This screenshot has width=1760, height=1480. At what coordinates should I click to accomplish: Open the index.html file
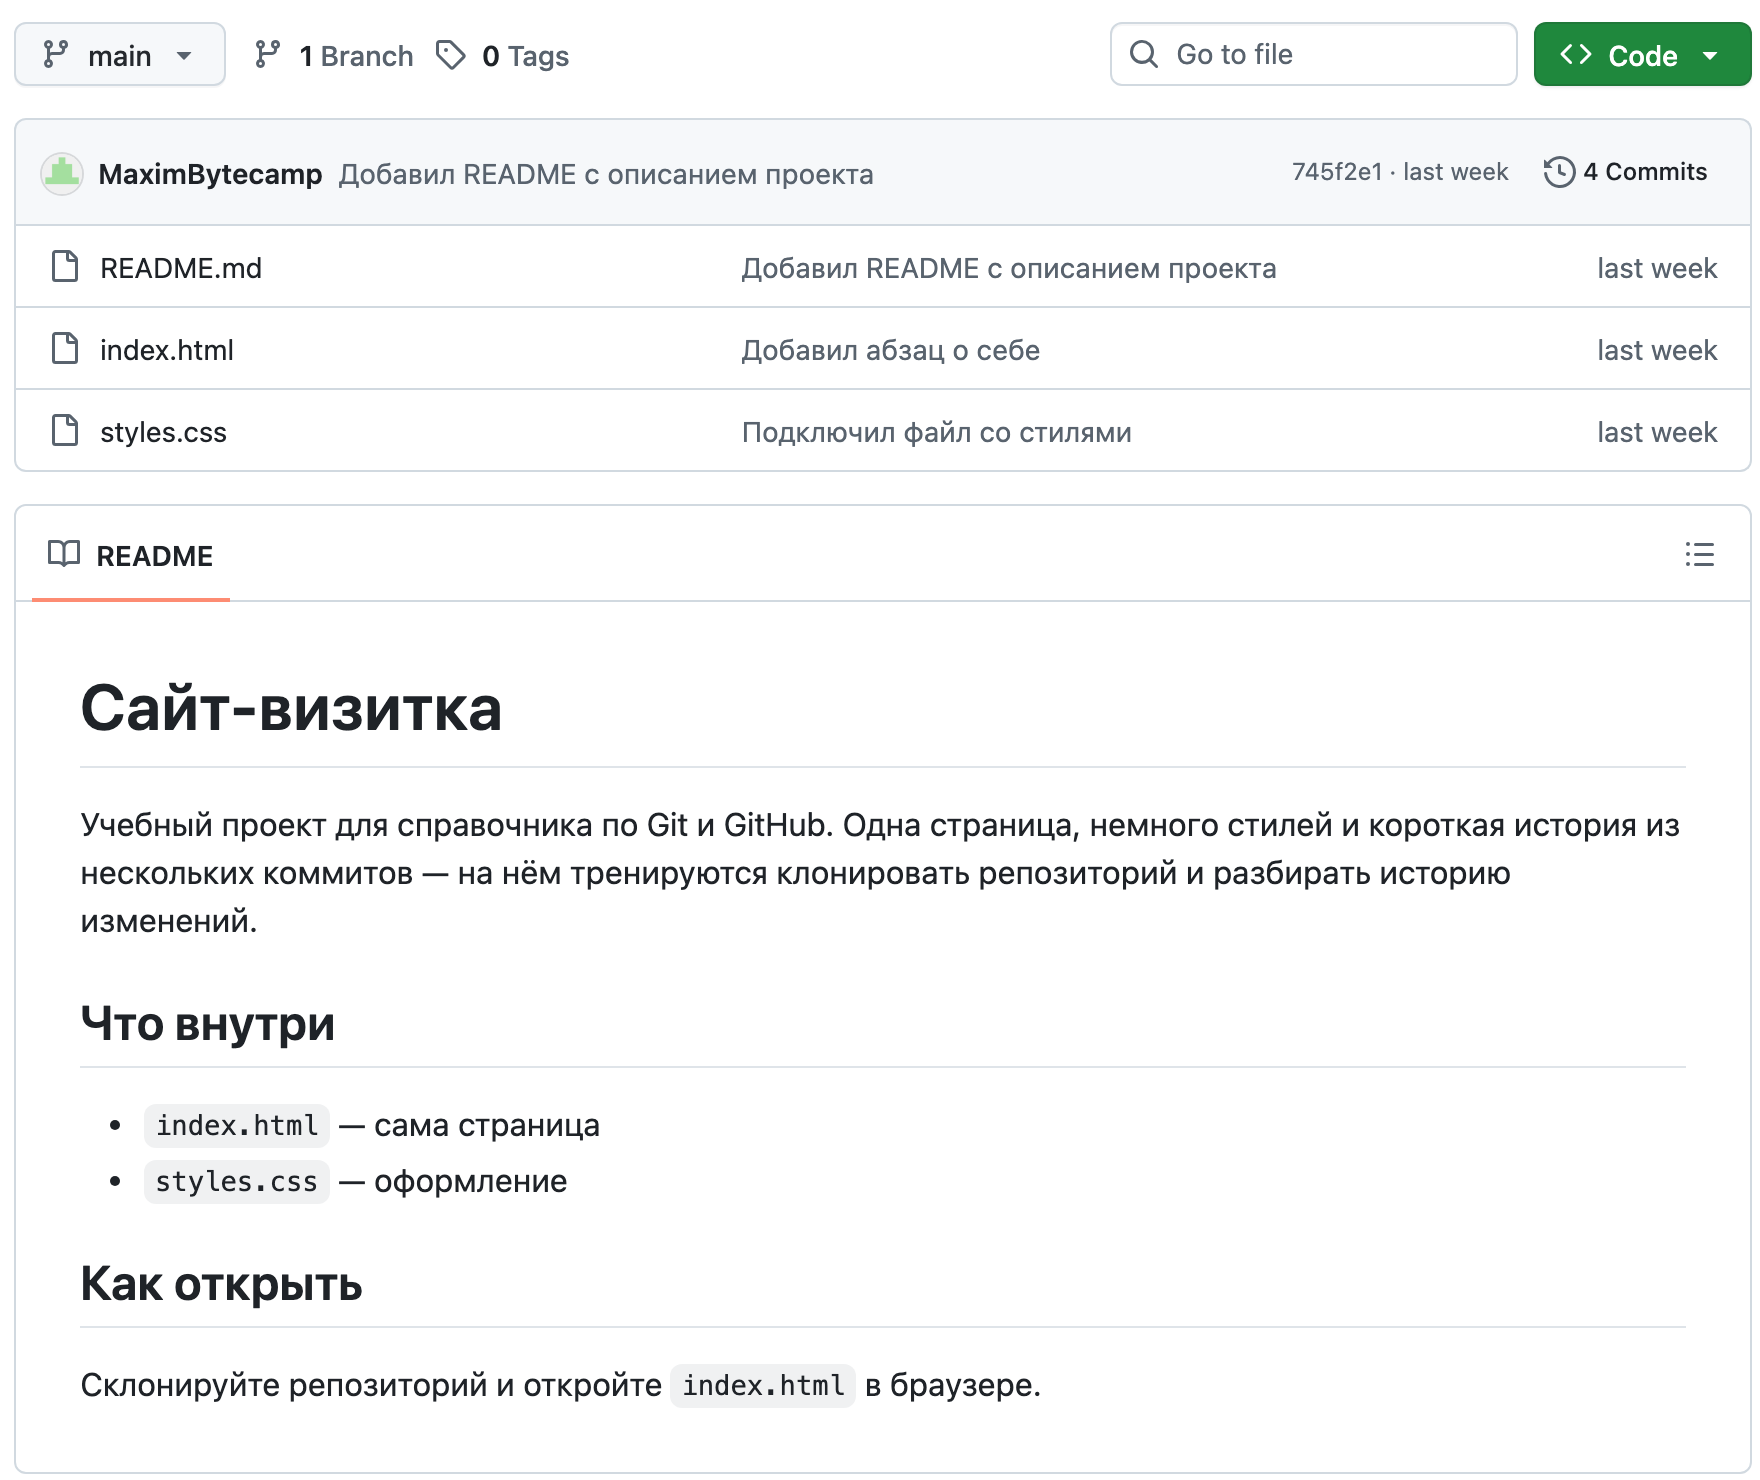coord(167,350)
